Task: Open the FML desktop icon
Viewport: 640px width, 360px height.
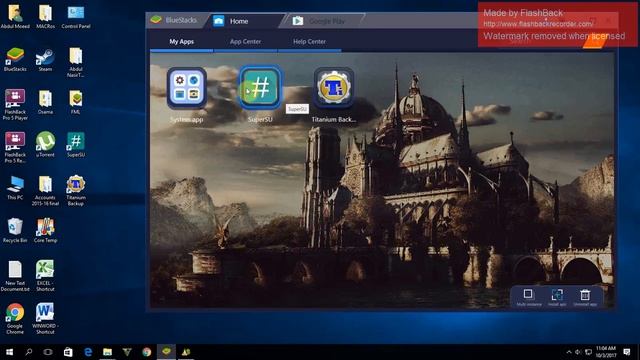Action: [76, 102]
